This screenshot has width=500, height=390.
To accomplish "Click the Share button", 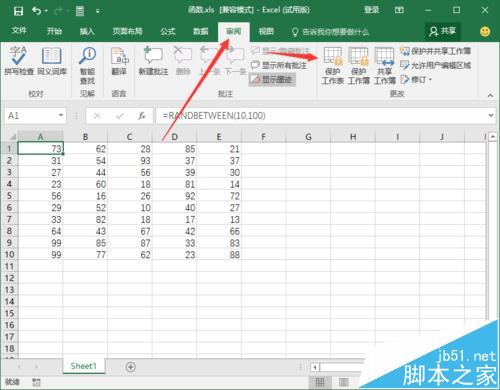I will [443, 31].
